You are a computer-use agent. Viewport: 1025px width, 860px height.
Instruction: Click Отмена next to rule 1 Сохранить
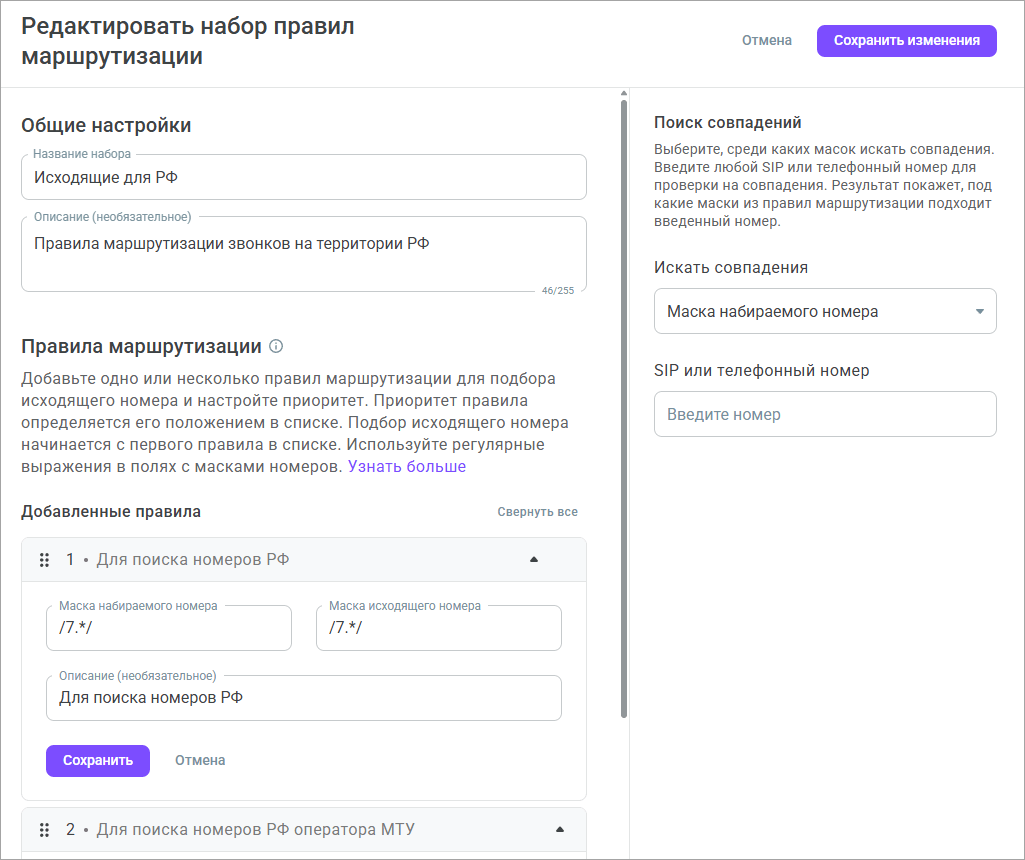(x=199, y=760)
